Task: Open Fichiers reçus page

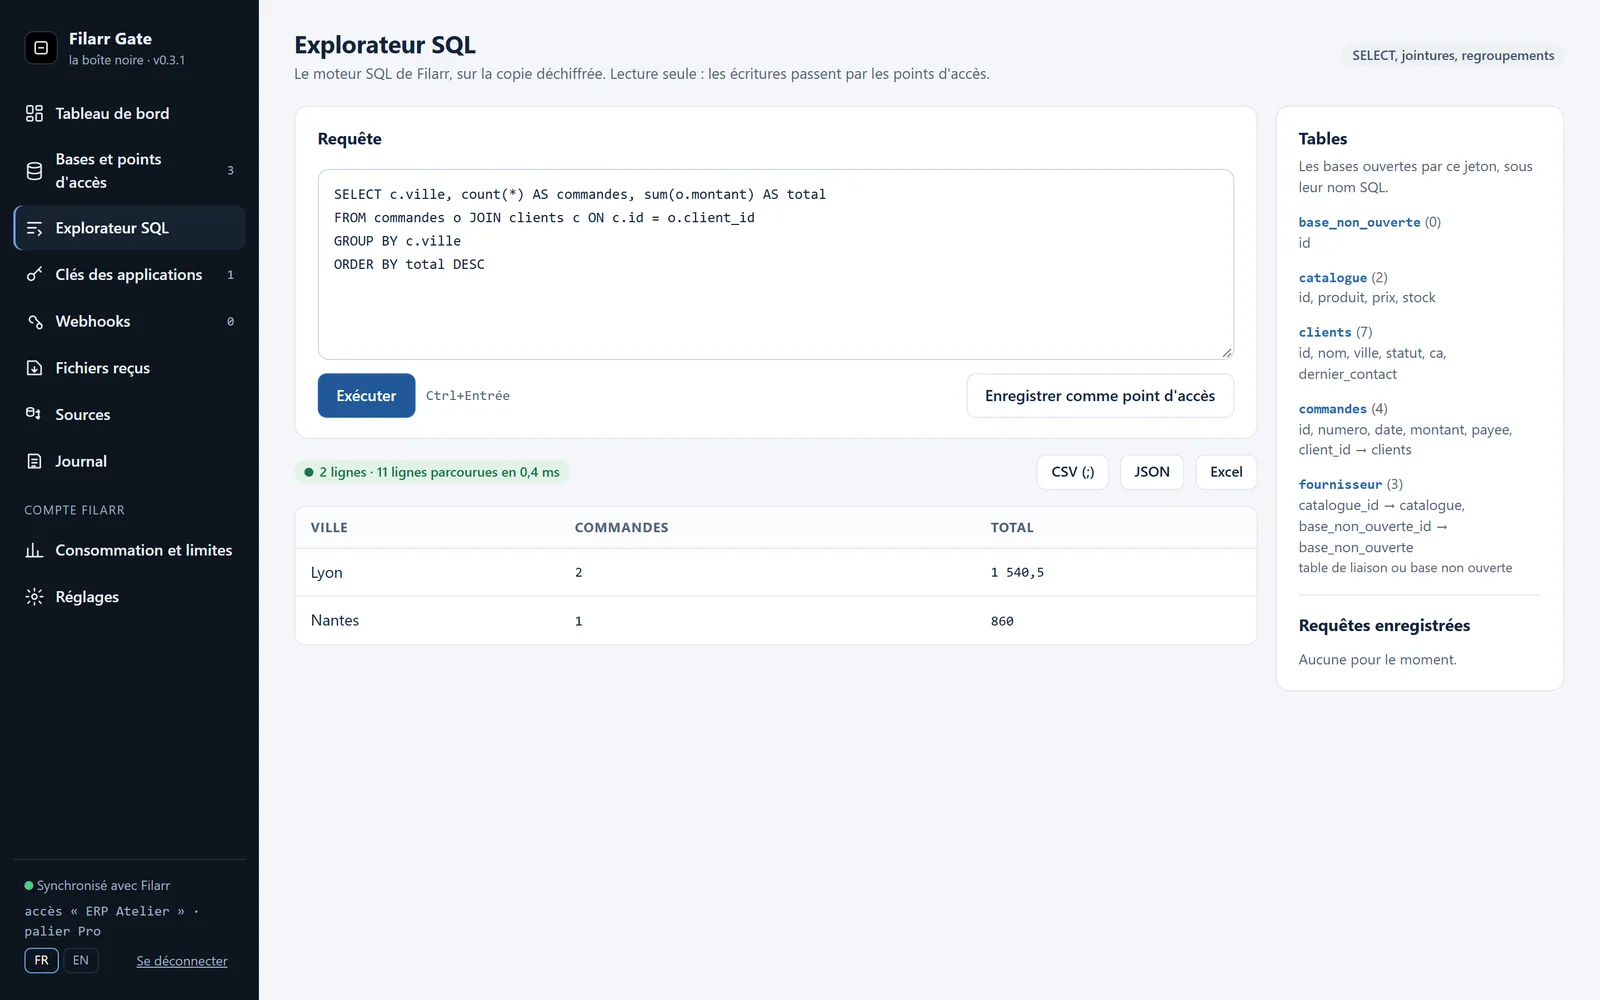Action: click(x=129, y=368)
